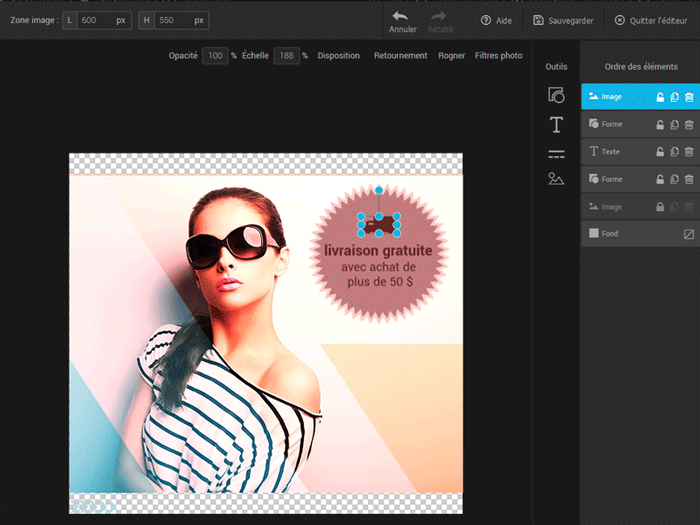Duplicate the selected Image layer
Viewport: 700px width, 525px height.
tap(674, 97)
